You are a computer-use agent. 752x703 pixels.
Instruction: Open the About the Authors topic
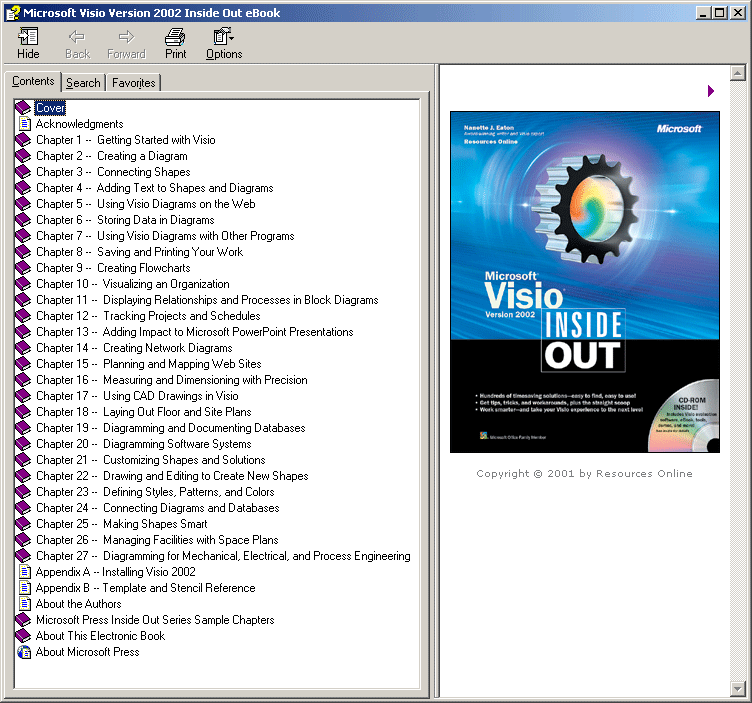click(x=78, y=603)
